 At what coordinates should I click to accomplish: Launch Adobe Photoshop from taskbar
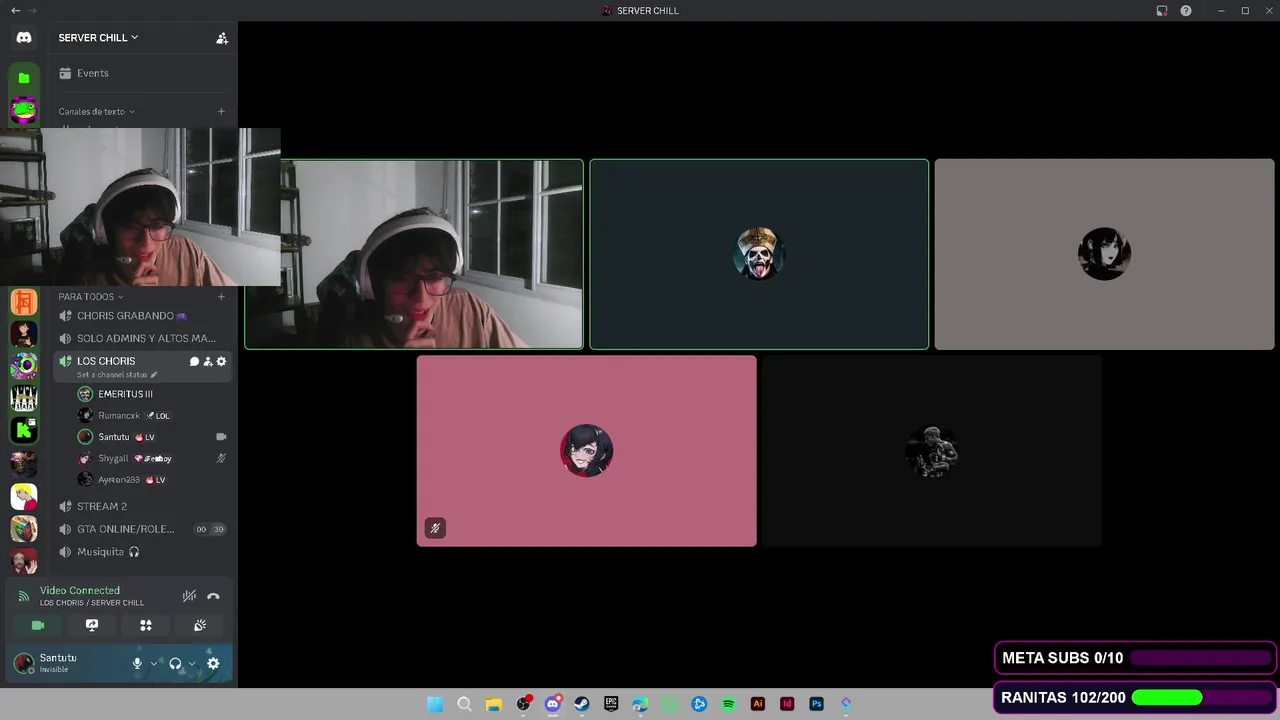(x=817, y=704)
